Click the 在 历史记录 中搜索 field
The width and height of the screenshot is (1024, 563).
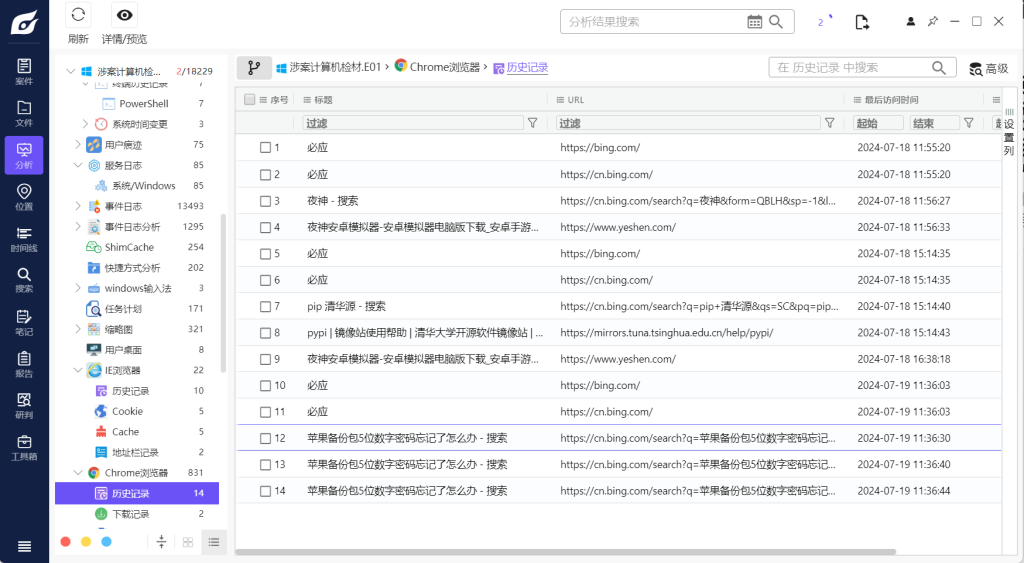pyautogui.click(x=862, y=68)
